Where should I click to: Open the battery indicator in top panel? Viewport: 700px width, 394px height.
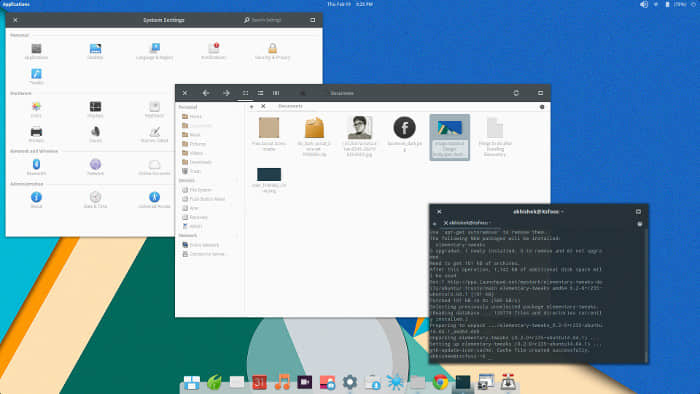pos(667,4)
